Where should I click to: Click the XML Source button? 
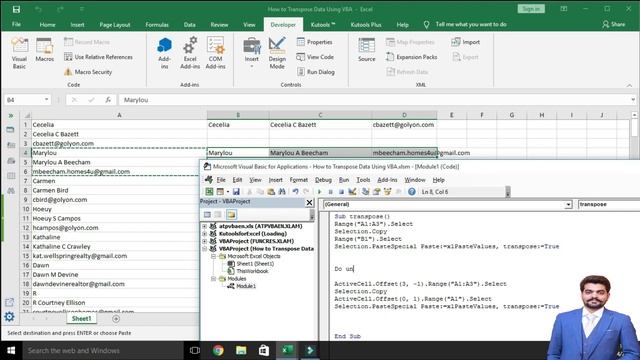[367, 50]
